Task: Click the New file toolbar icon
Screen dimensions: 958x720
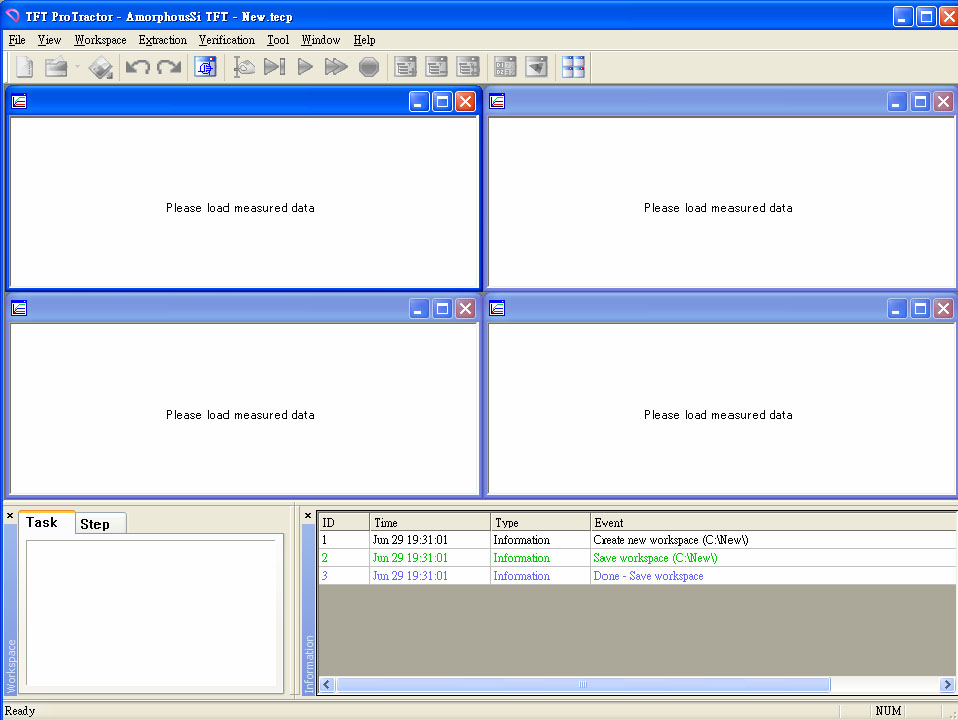Action: click(x=25, y=67)
